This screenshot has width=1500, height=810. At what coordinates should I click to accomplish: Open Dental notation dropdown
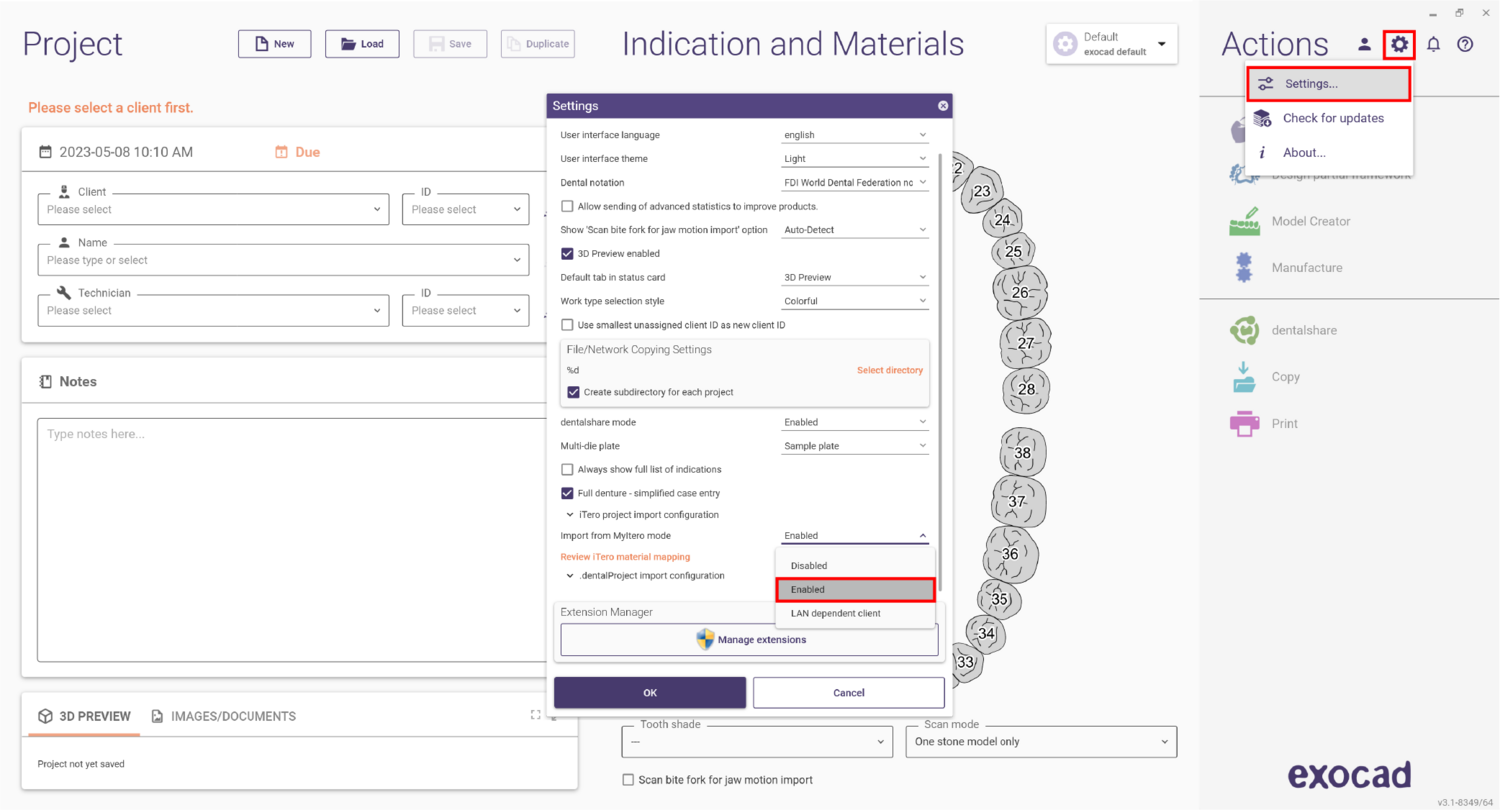click(855, 182)
